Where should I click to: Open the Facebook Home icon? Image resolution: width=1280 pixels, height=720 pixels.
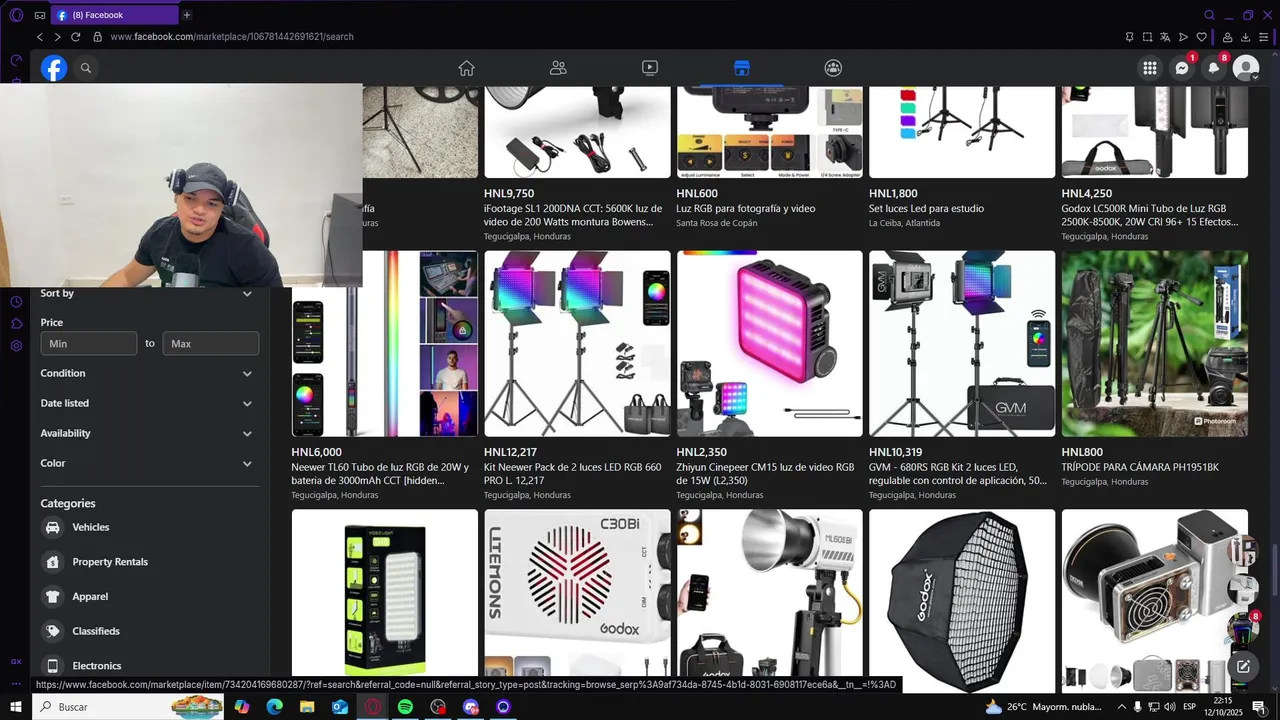(466, 68)
